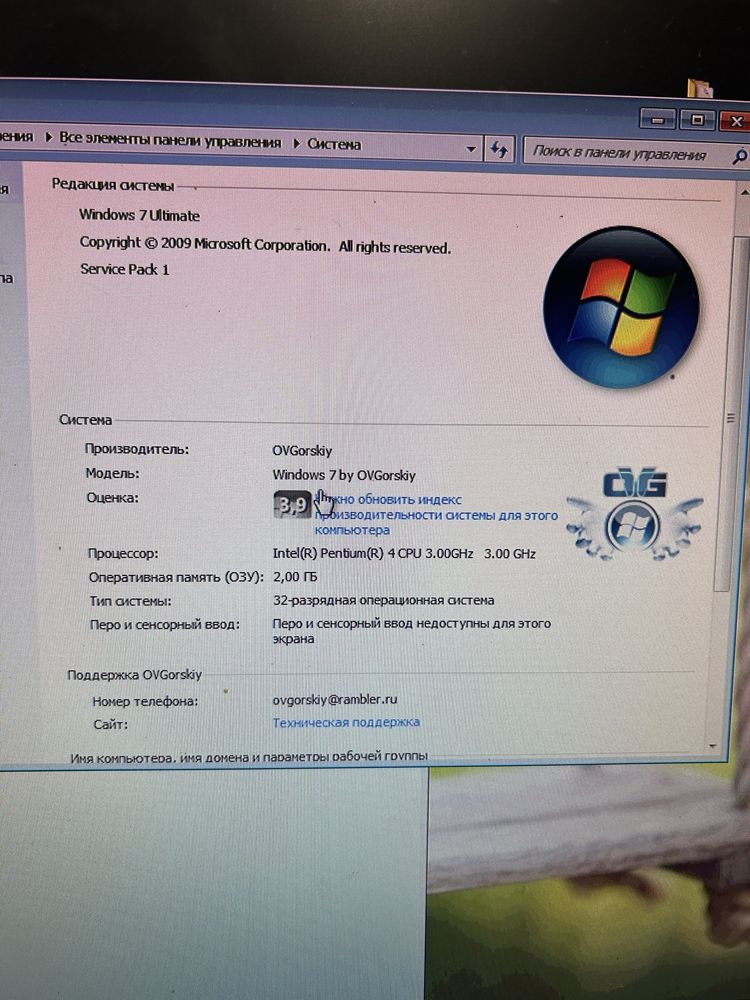Select 'Система' breadcrumb in address bar
Viewport: 750px width, 1000px height.
coord(334,144)
